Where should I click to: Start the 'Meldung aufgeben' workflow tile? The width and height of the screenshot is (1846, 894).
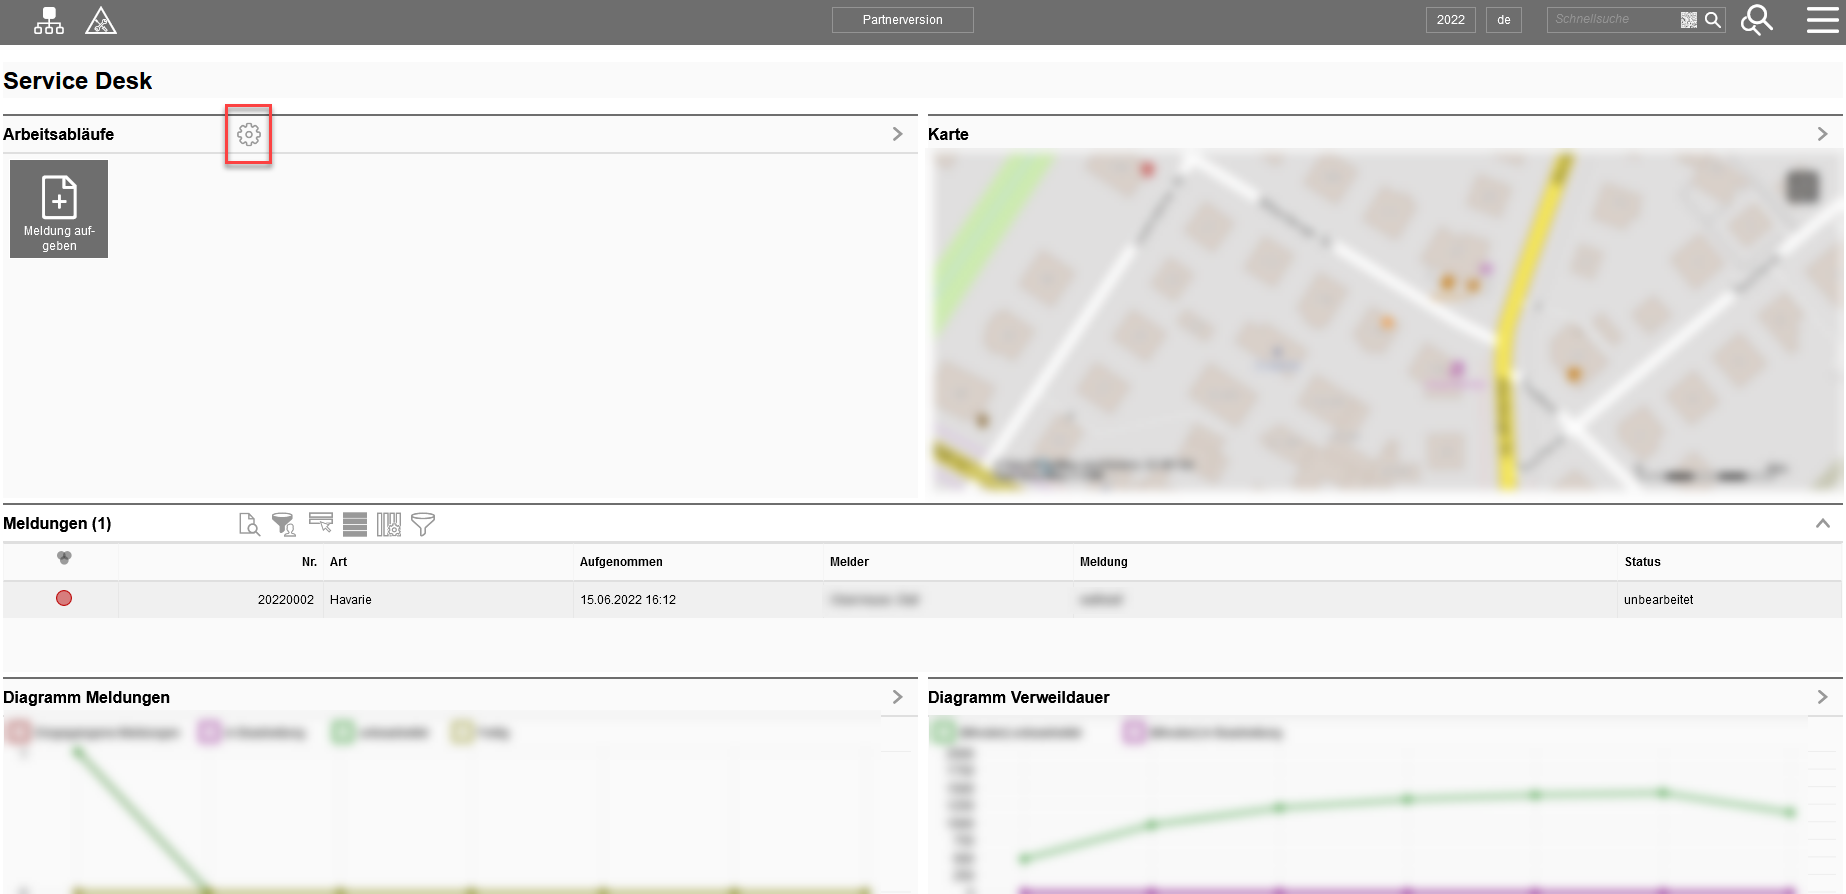pos(59,209)
